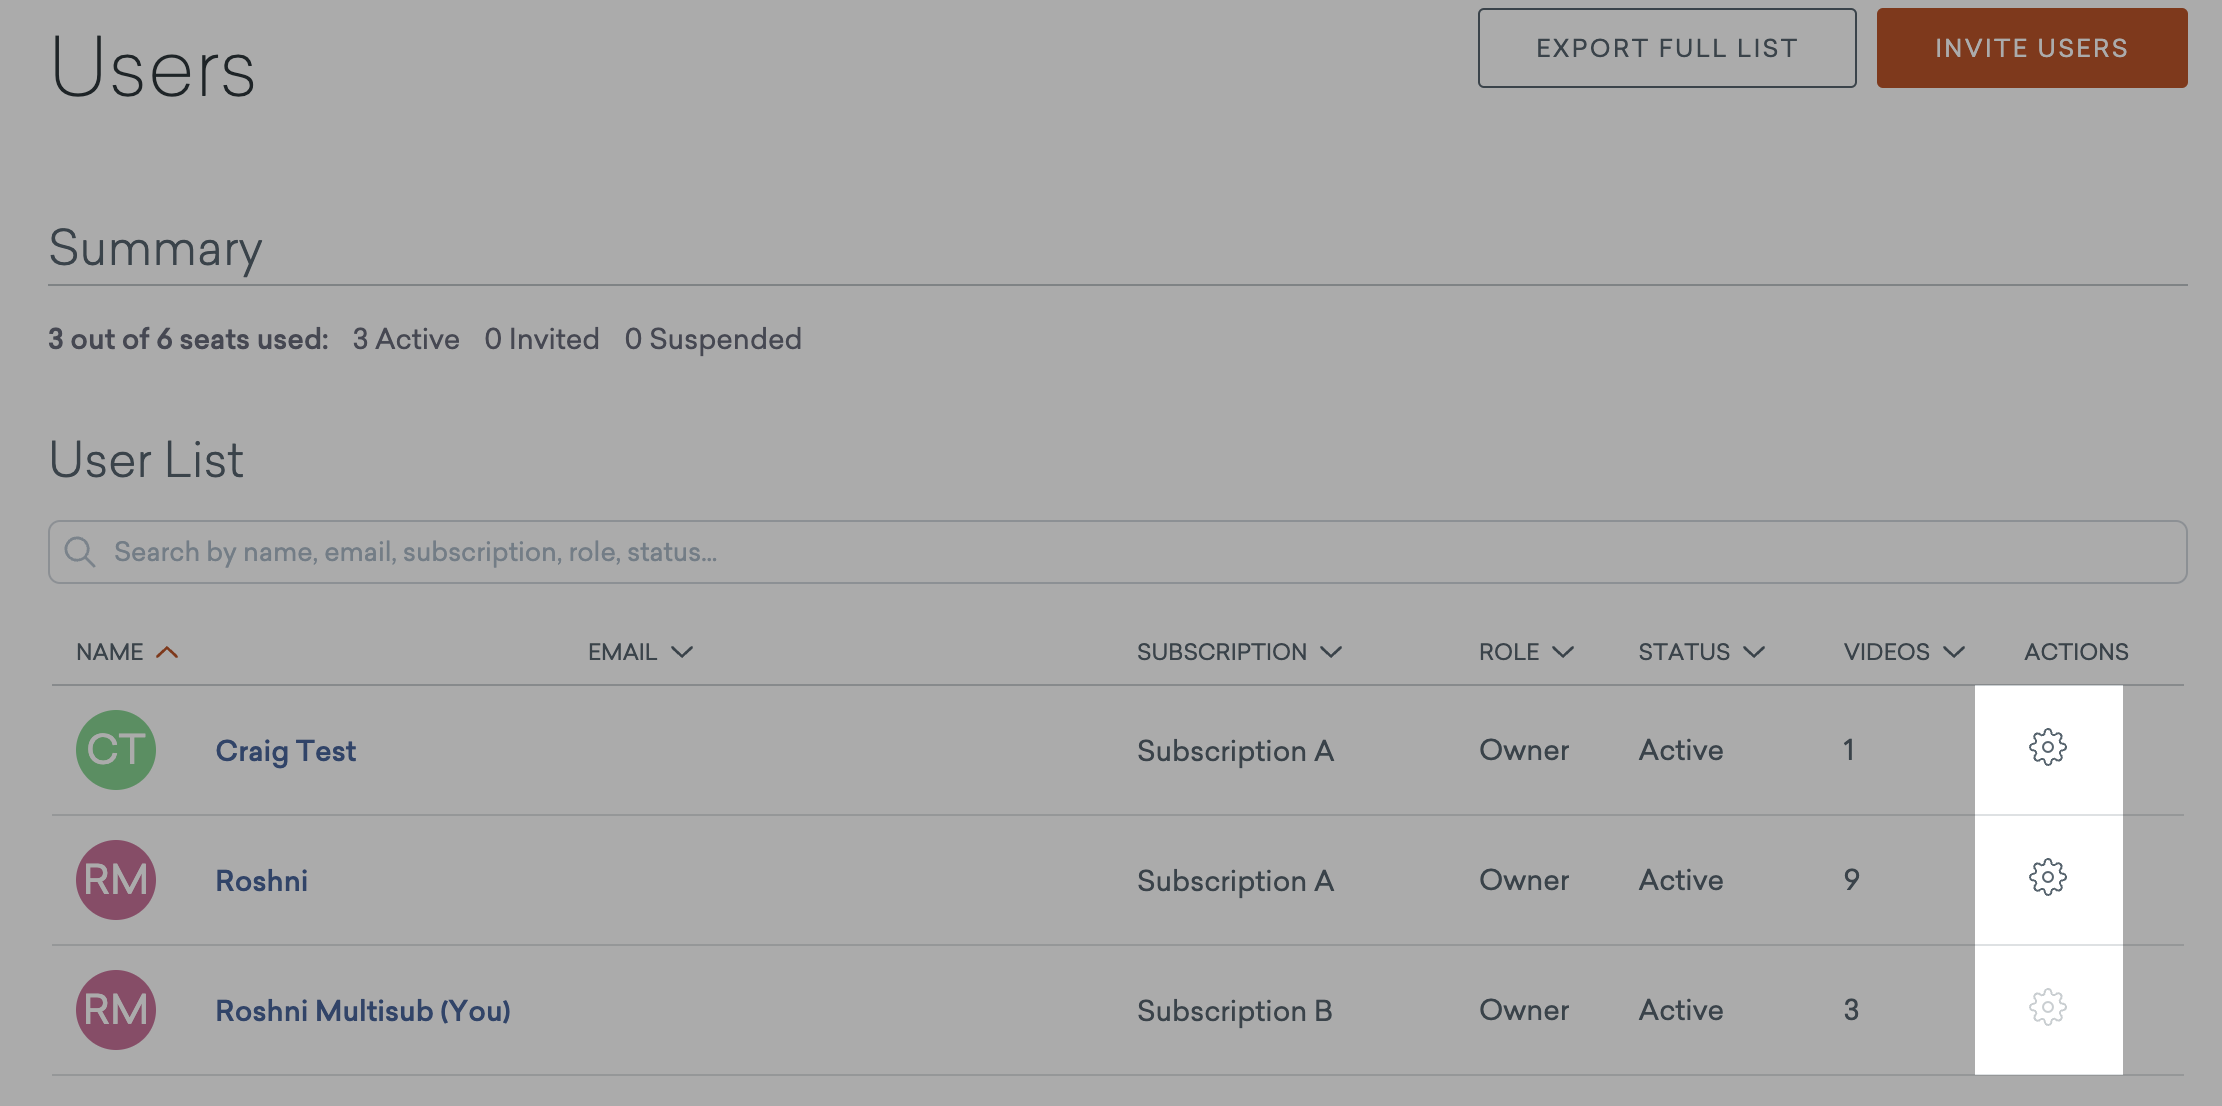Screen dimensions: 2222x1106
Task: Click Roshni's RM avatar
Action: (116, 880)
